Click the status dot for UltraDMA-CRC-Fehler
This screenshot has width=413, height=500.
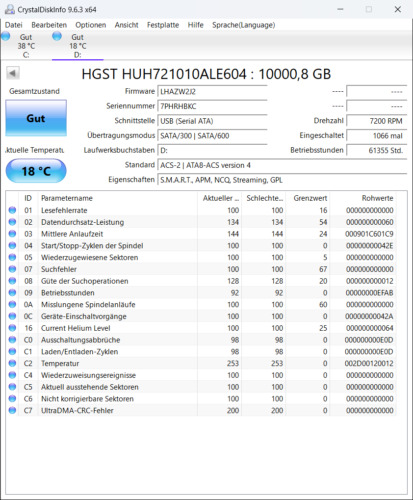pyautogui.click(x=12, y=410)
